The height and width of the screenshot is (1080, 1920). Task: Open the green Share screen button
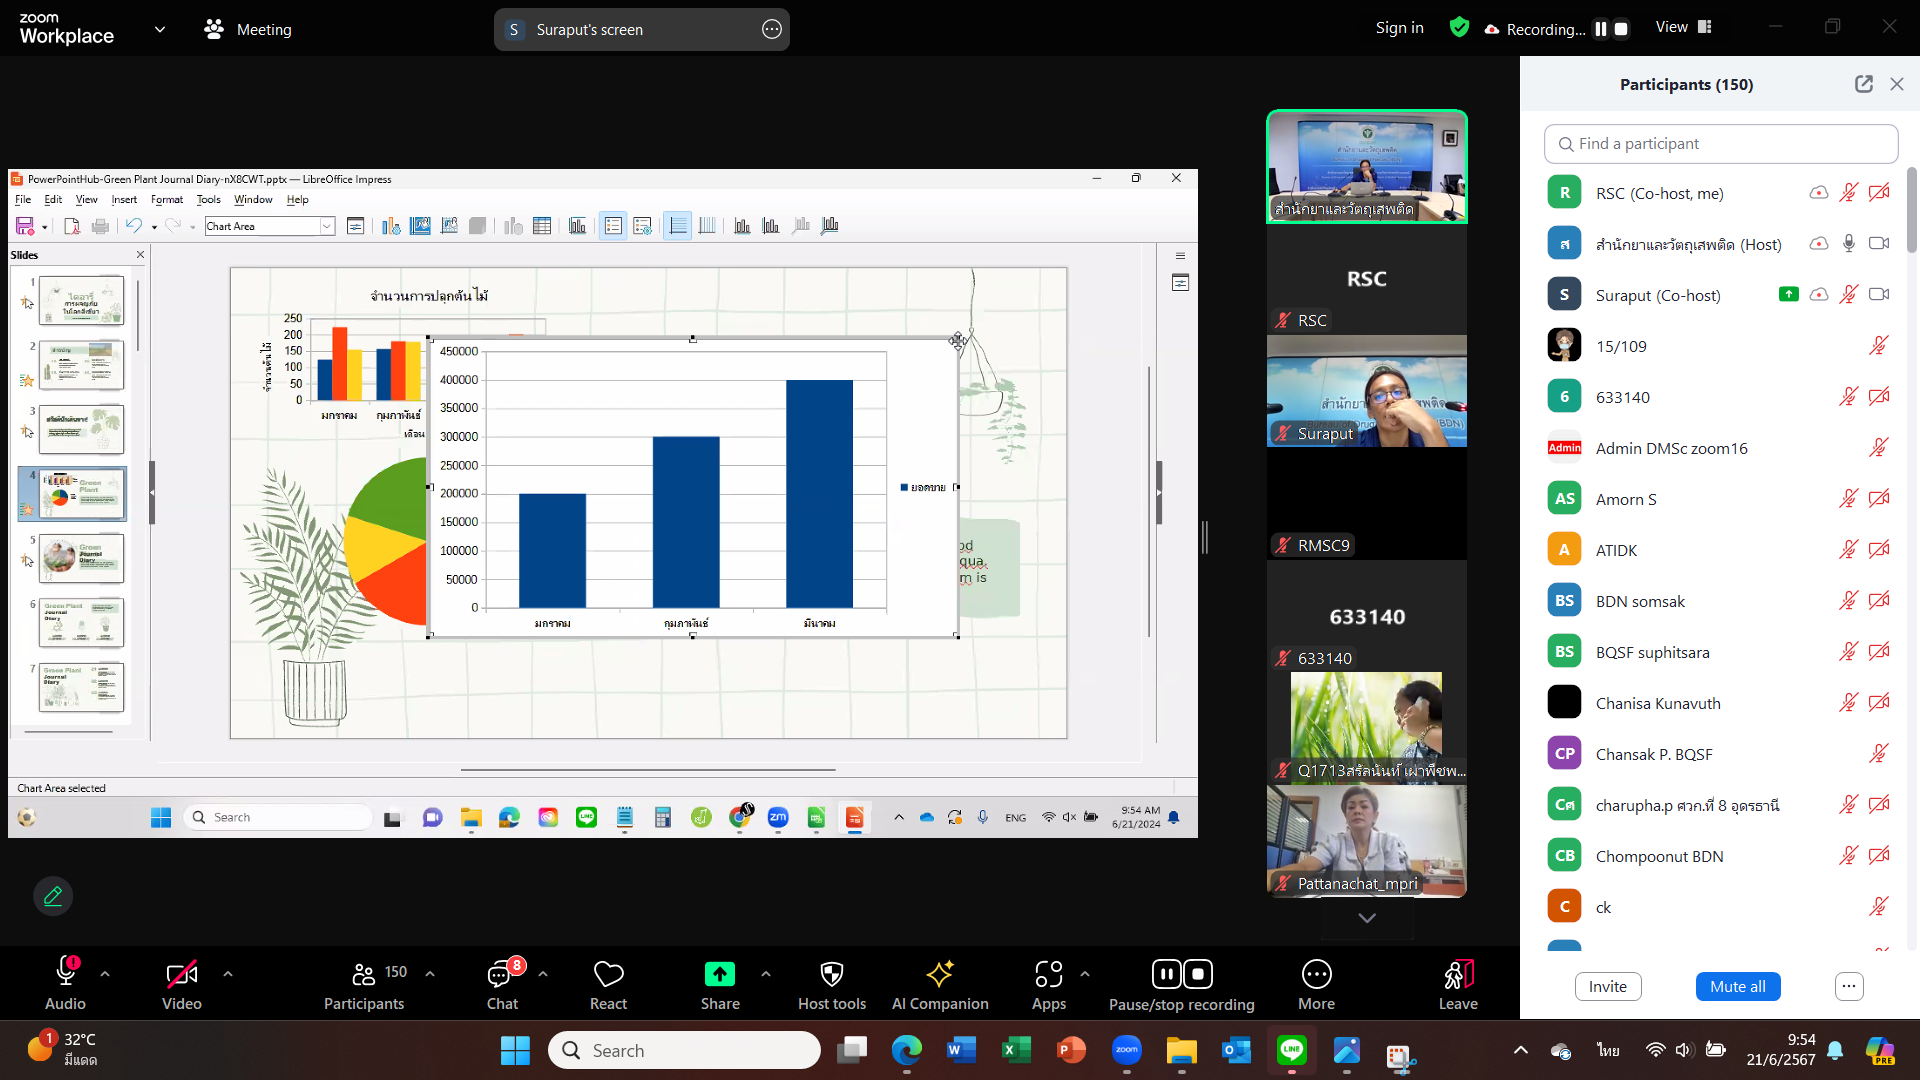click(719, 984)
